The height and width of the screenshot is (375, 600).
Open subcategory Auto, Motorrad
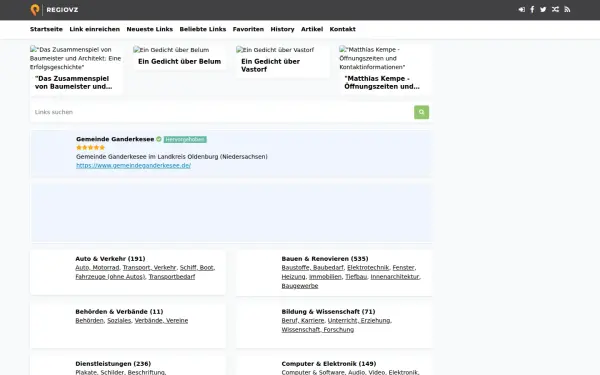97,267
